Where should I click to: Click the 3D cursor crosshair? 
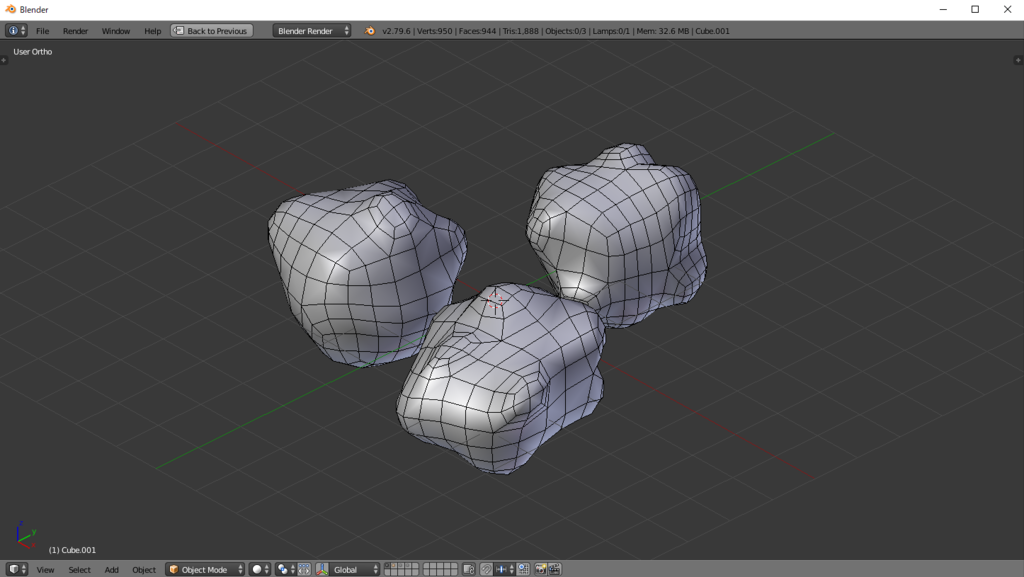click(495, 300)
